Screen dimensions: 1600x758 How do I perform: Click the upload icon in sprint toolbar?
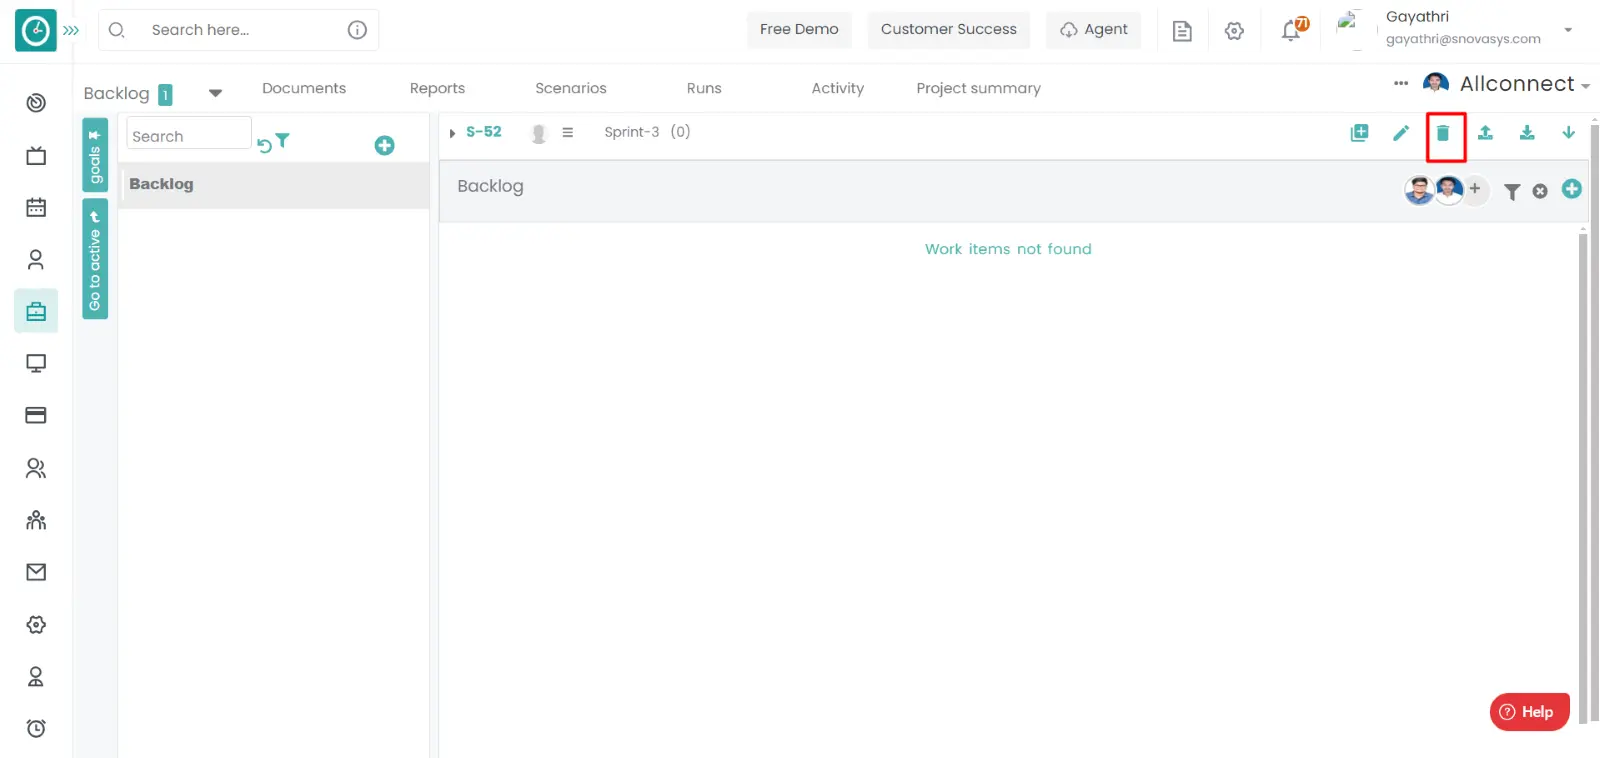[x=1485, y=133]
